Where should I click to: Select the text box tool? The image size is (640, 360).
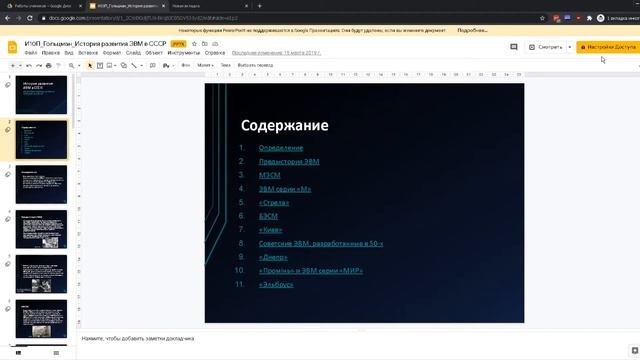(x=100, y=65)
